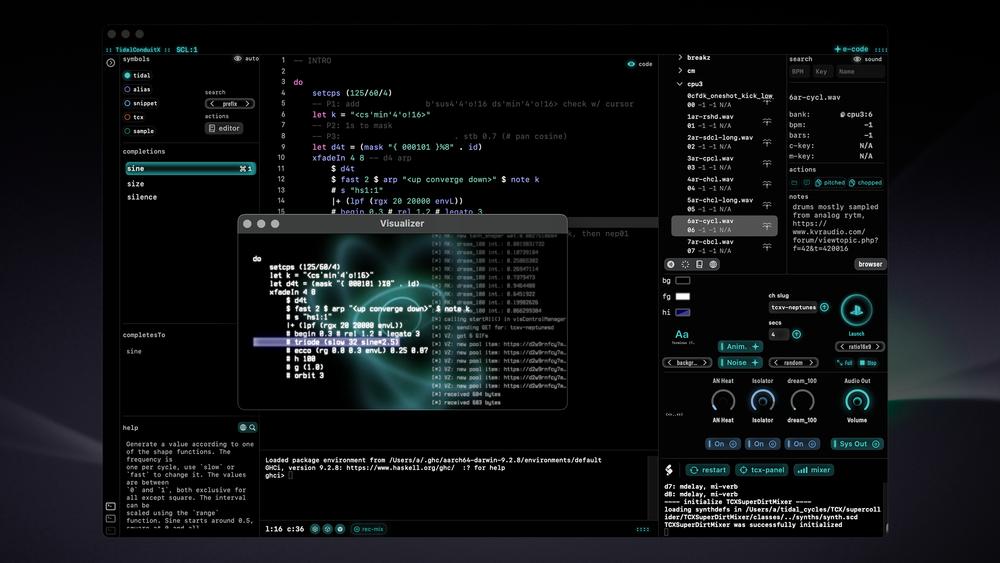This screenshot has height=563, width=1000.
Task: Click the upload icon next to tcxv-neptunes slug
Action: tap(825, 307)
